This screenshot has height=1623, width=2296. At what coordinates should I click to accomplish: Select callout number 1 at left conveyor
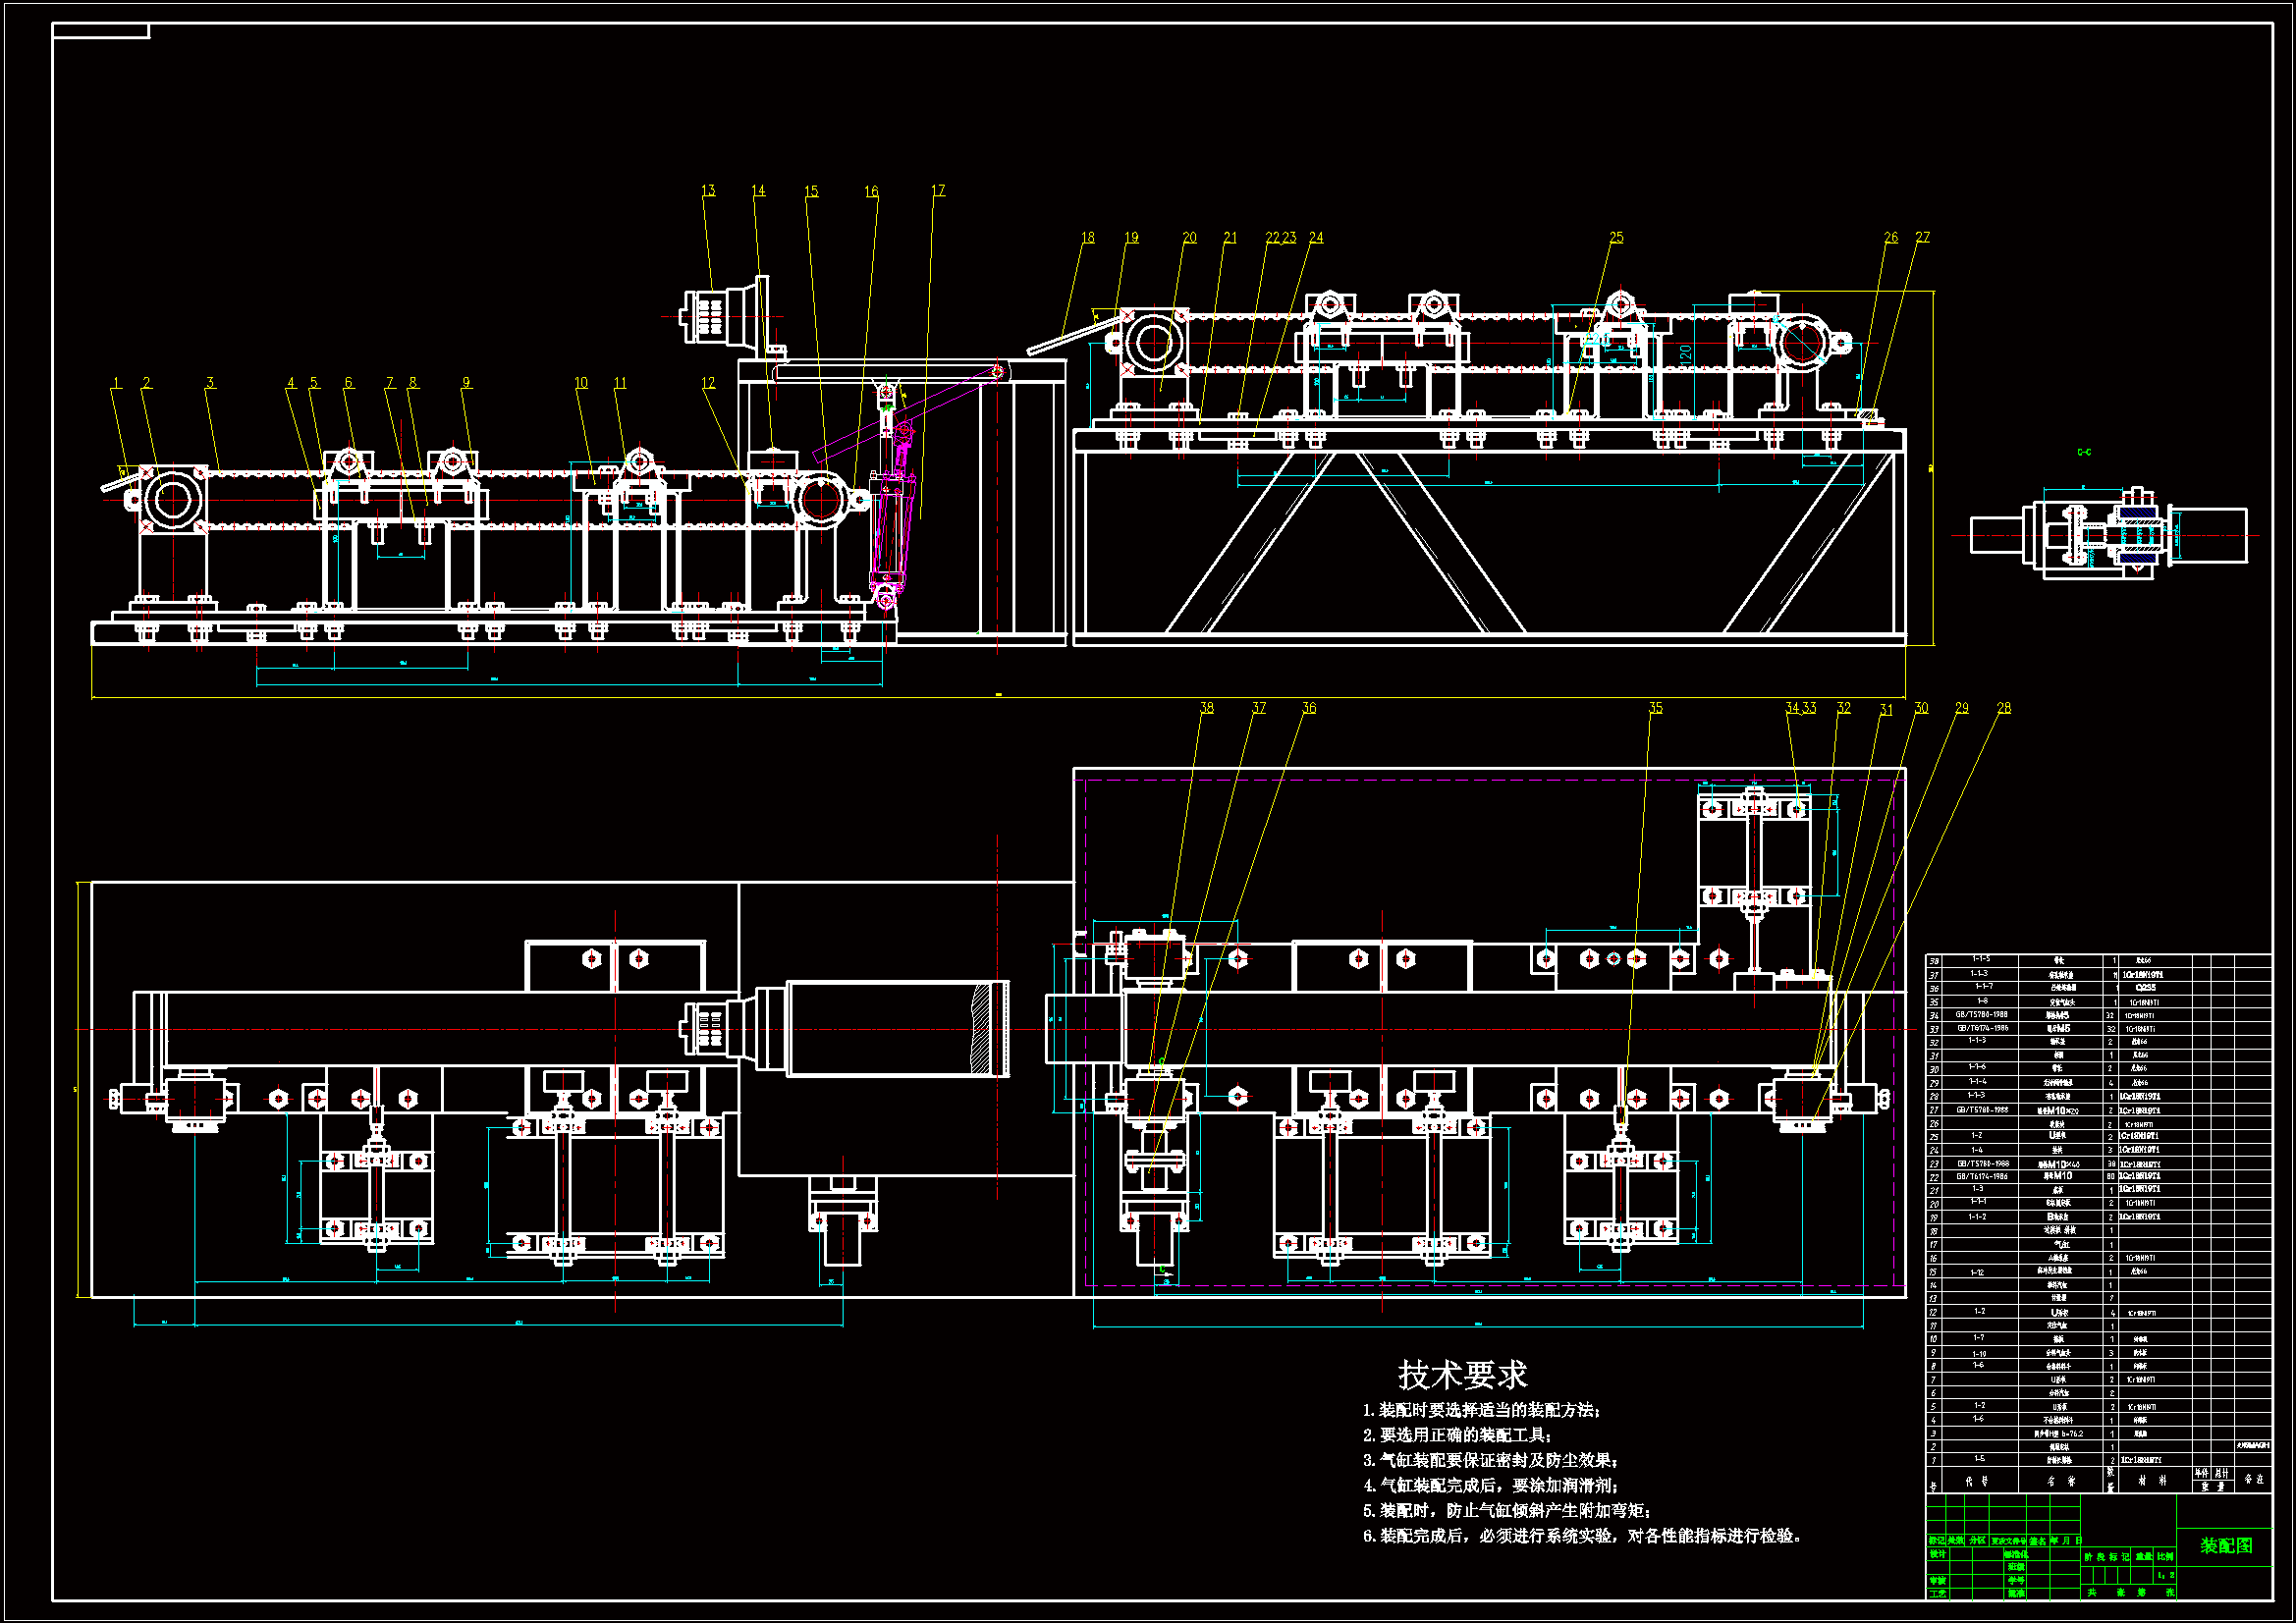coord(117,383)
